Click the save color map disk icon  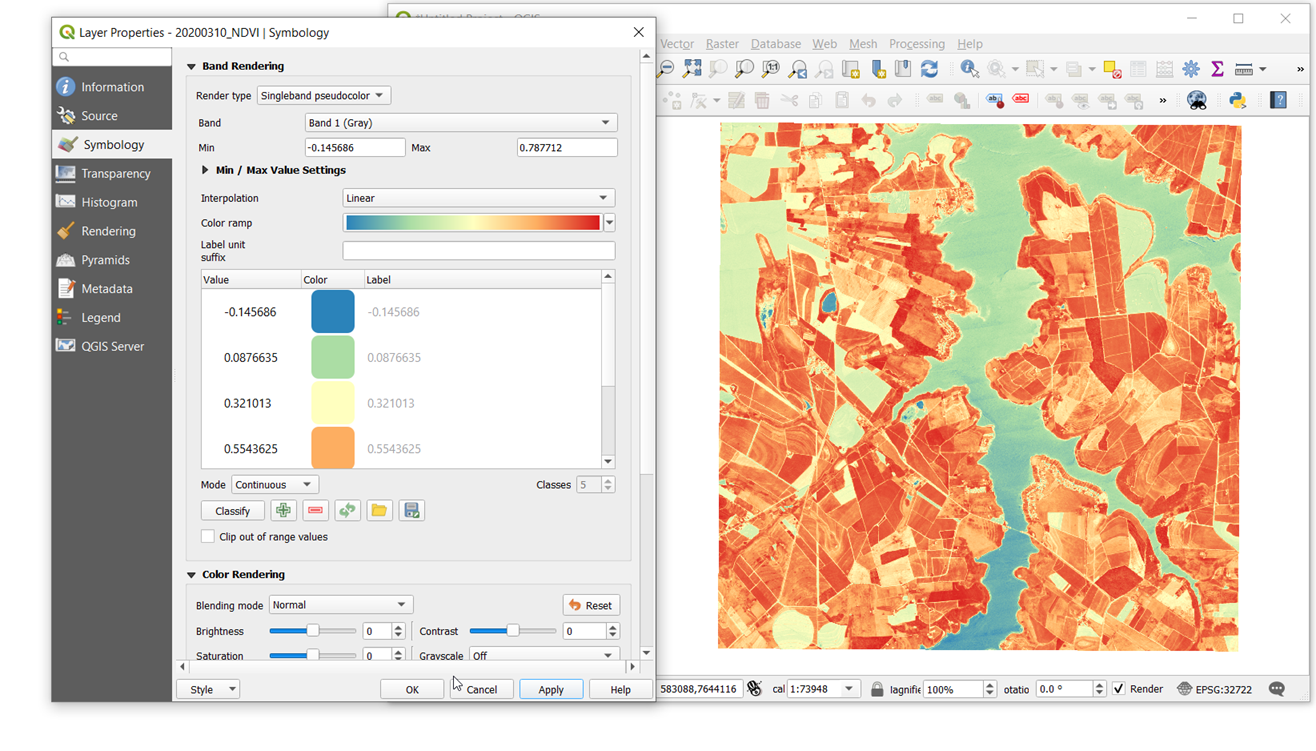pos(411,510)
